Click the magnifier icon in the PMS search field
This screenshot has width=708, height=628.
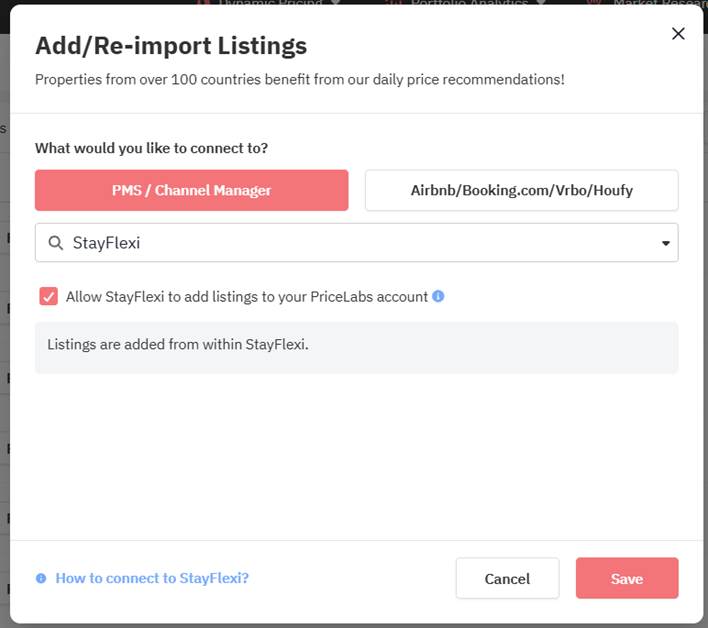[56, 243]
